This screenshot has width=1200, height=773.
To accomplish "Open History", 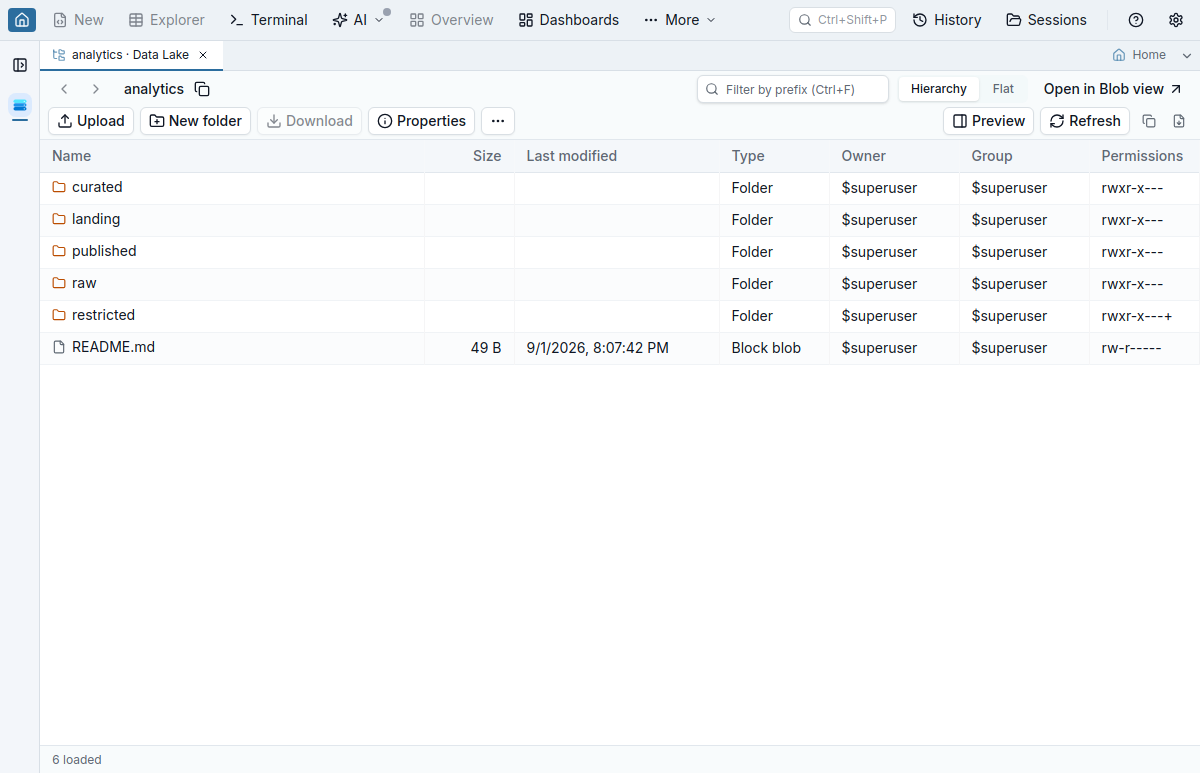I will pos(947,20).
